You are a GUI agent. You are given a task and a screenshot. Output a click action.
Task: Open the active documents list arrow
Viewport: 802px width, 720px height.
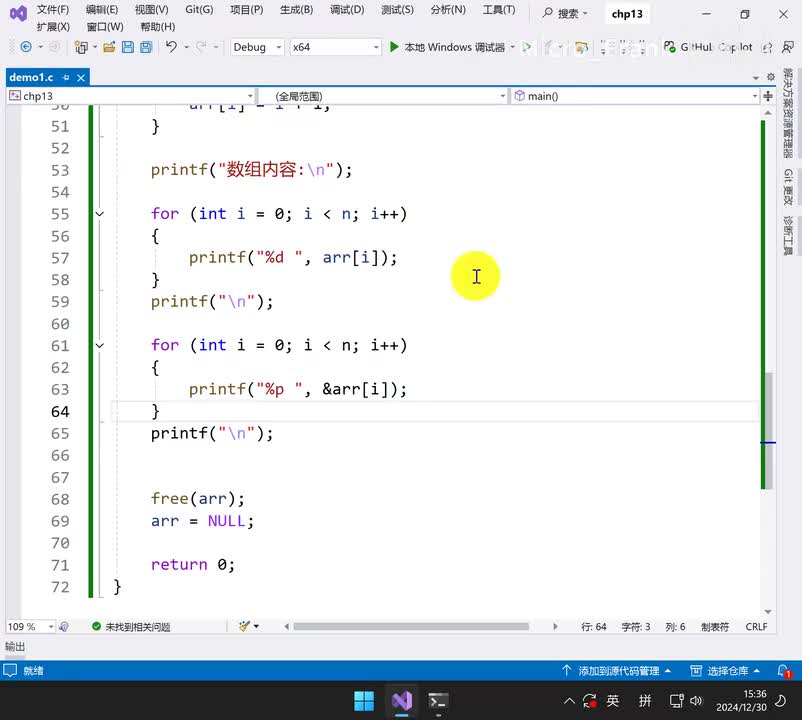click(756, 78)
